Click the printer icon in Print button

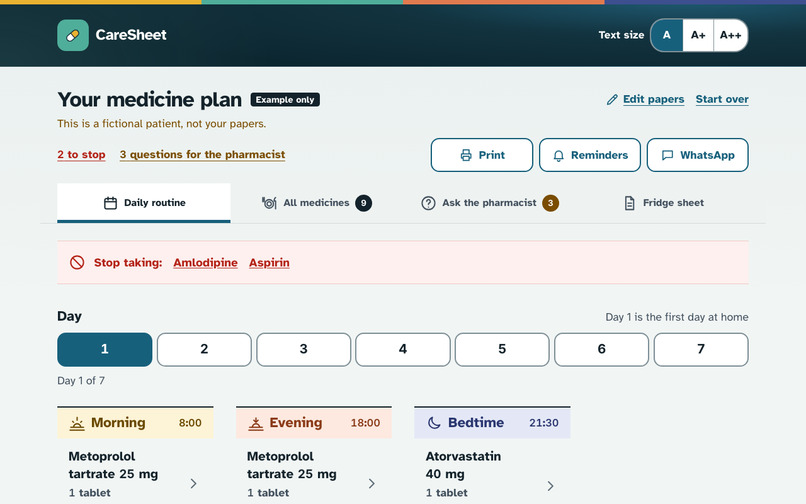pyautogui.click(x=466, y=155)
